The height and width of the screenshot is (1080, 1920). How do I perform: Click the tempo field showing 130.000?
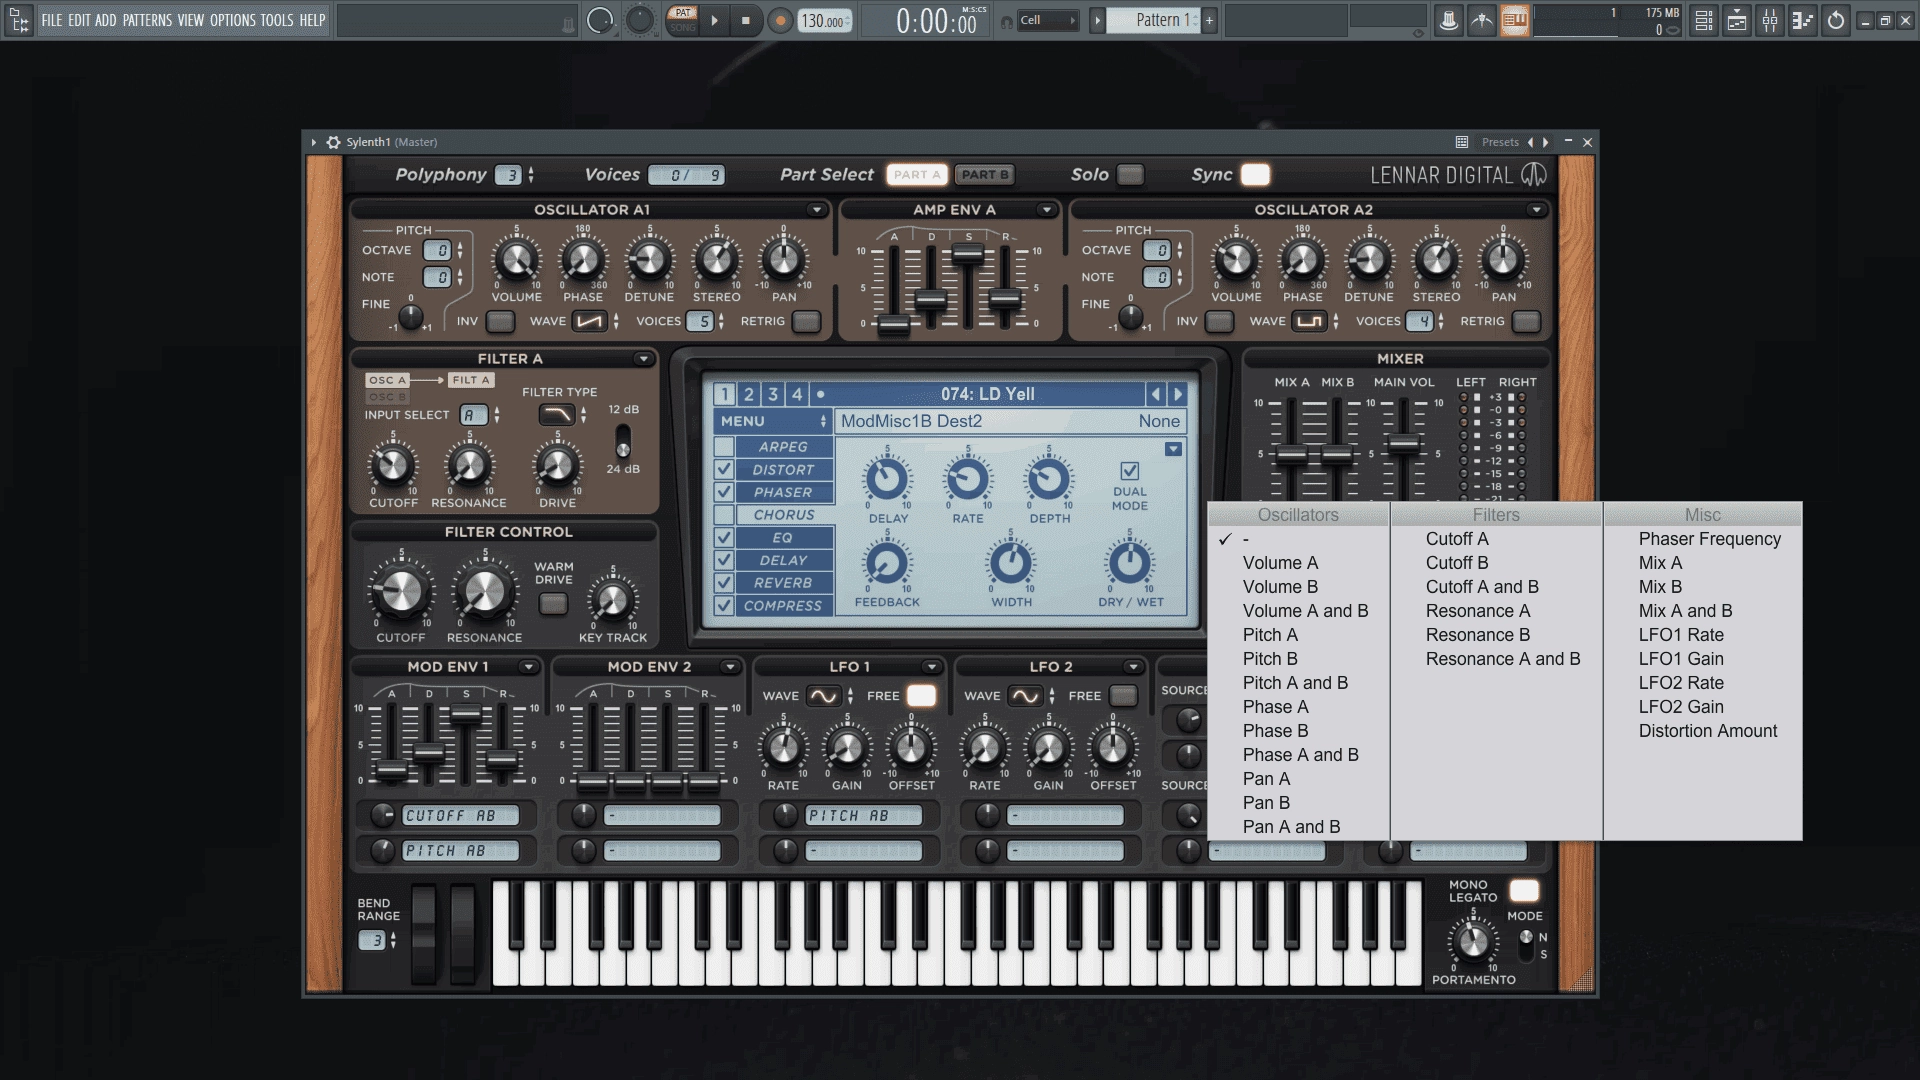pyautogui.click(x=824, y=21)
